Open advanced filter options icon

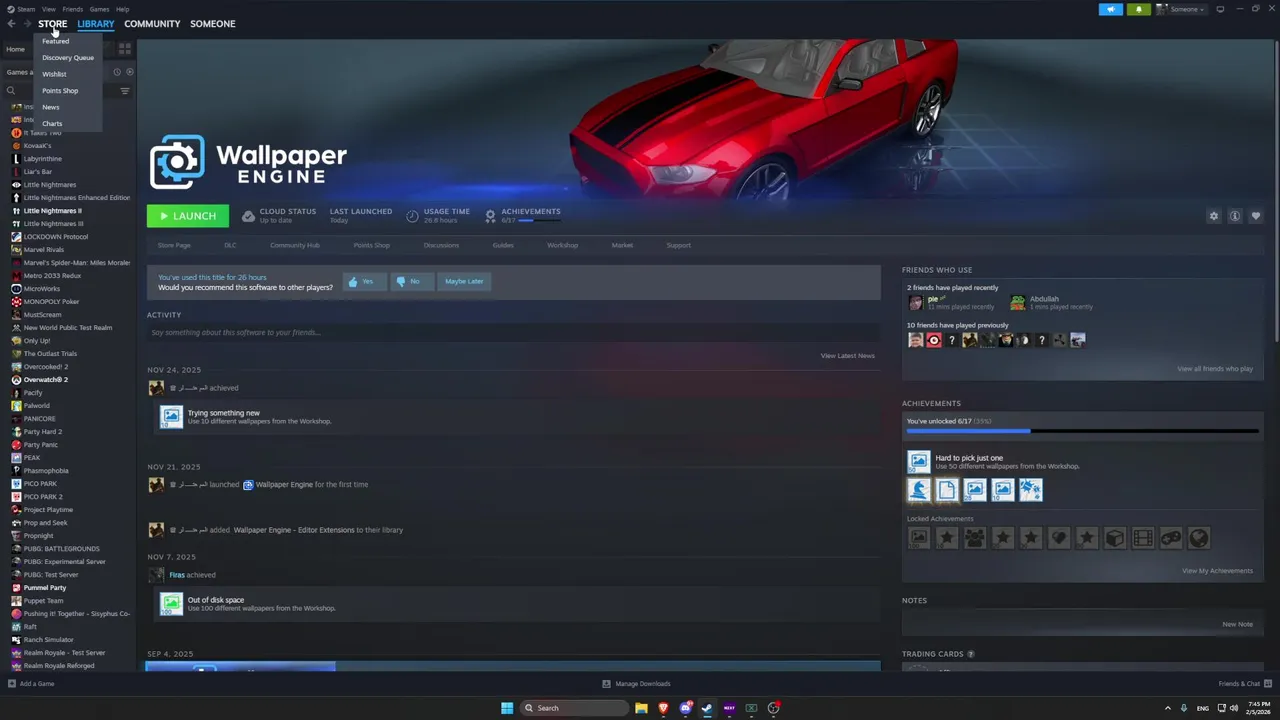tap(125, 91)
